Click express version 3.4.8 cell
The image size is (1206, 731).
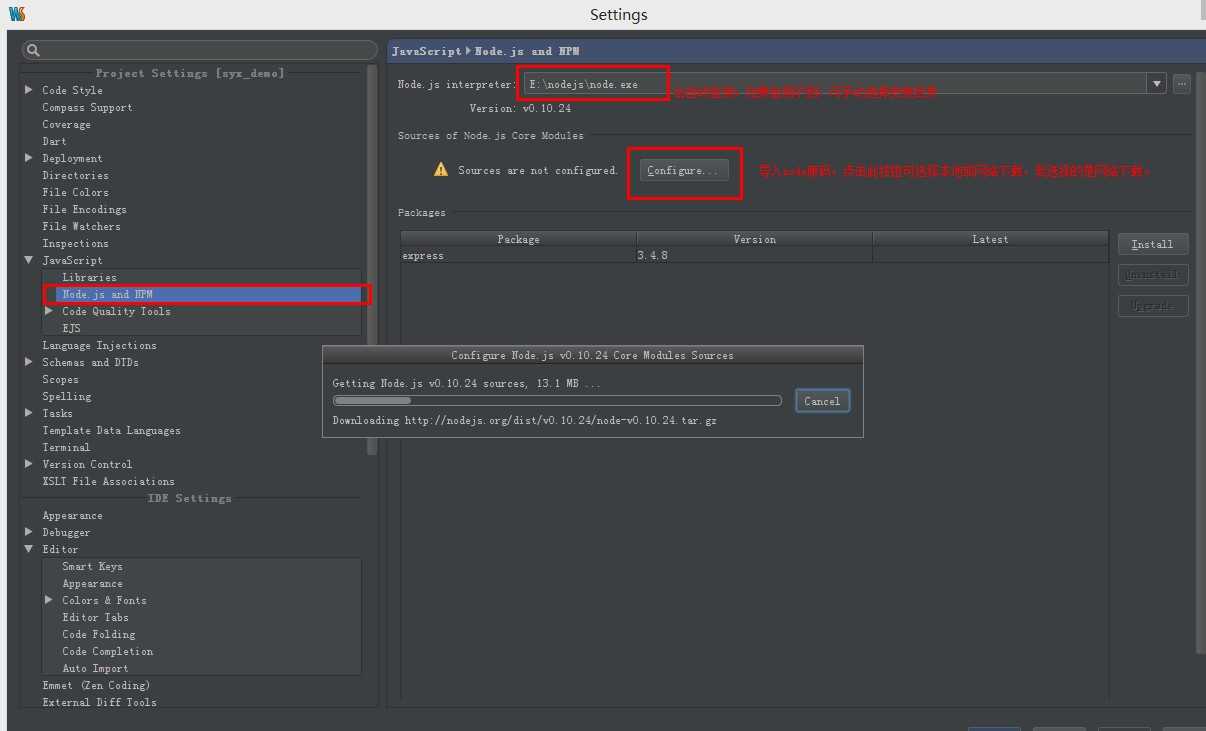click(754, 256)
